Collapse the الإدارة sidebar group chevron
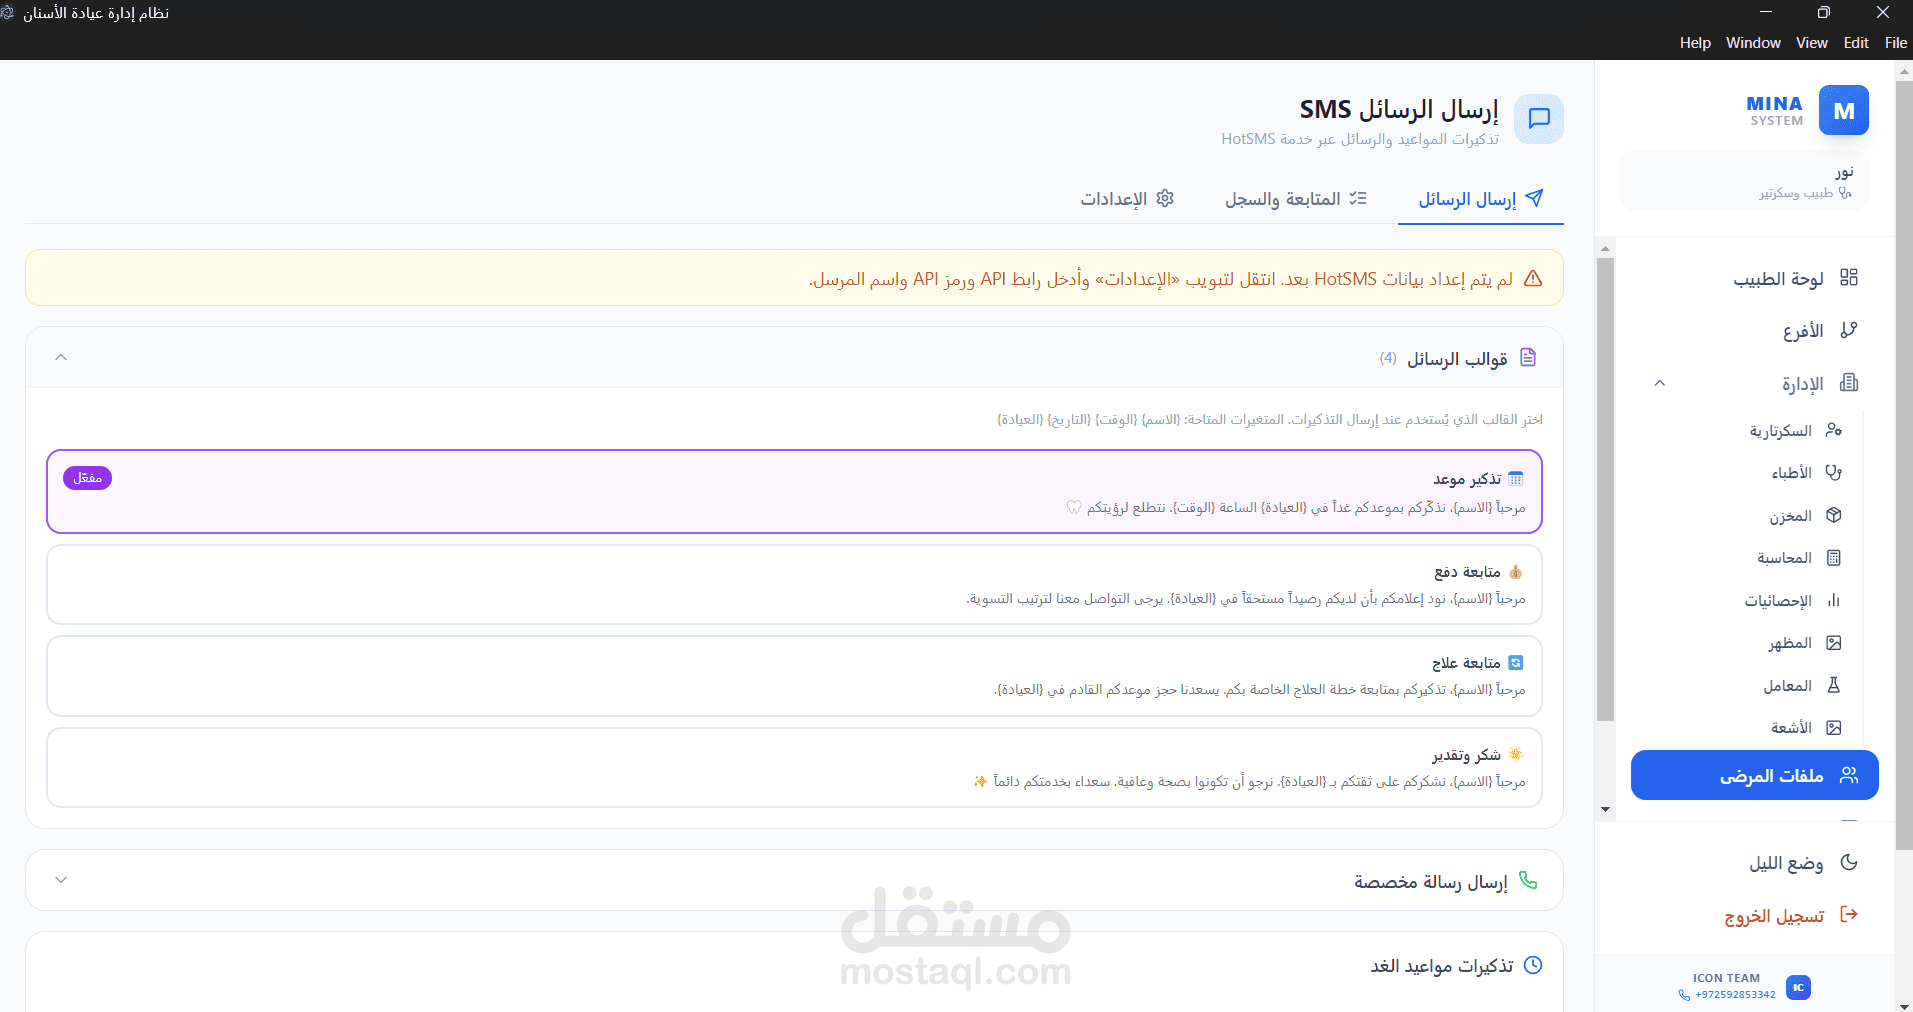Viewport: 1913px width, 1012px height. tap(1660, 383)
